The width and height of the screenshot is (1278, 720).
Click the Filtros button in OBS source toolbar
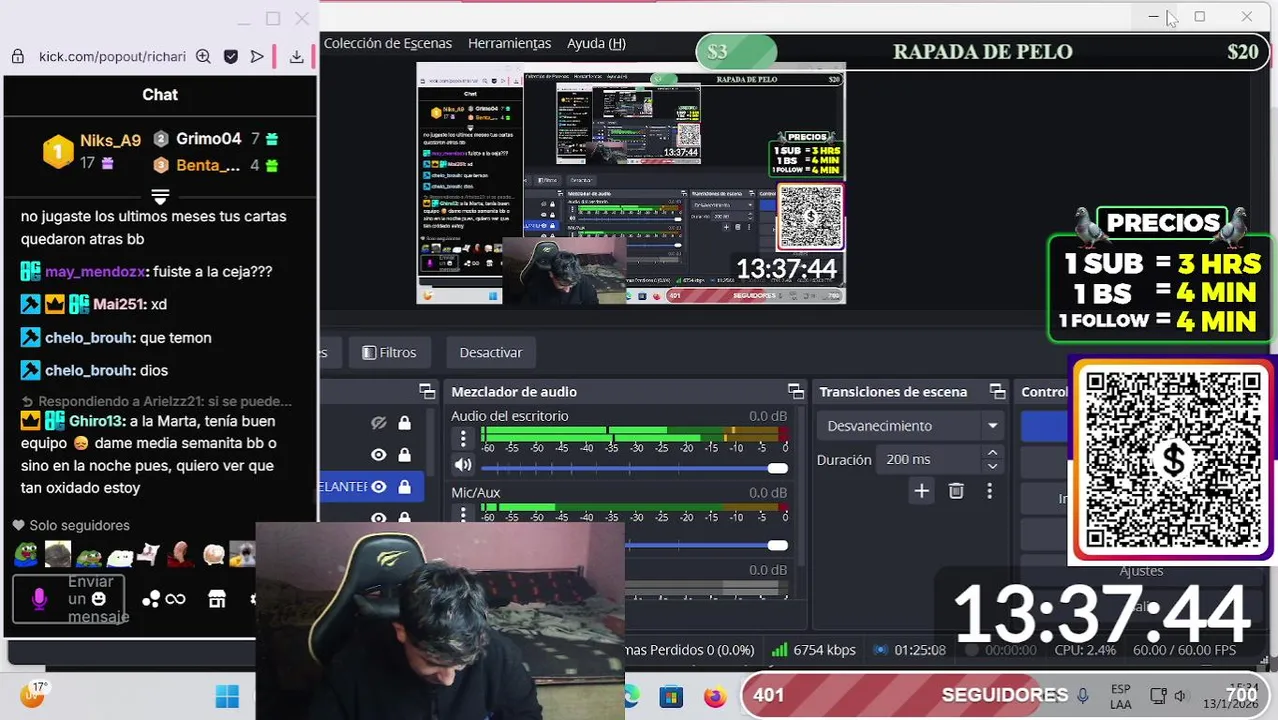(389, 352)
